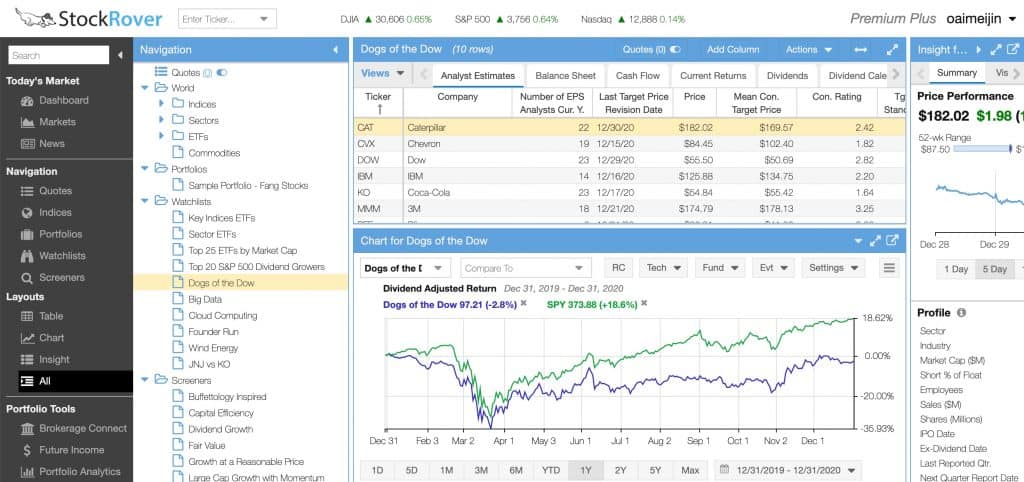1024x482 pixels.
Task: Open the Enter Ticker combo box
Action: [x=227, y=19]
